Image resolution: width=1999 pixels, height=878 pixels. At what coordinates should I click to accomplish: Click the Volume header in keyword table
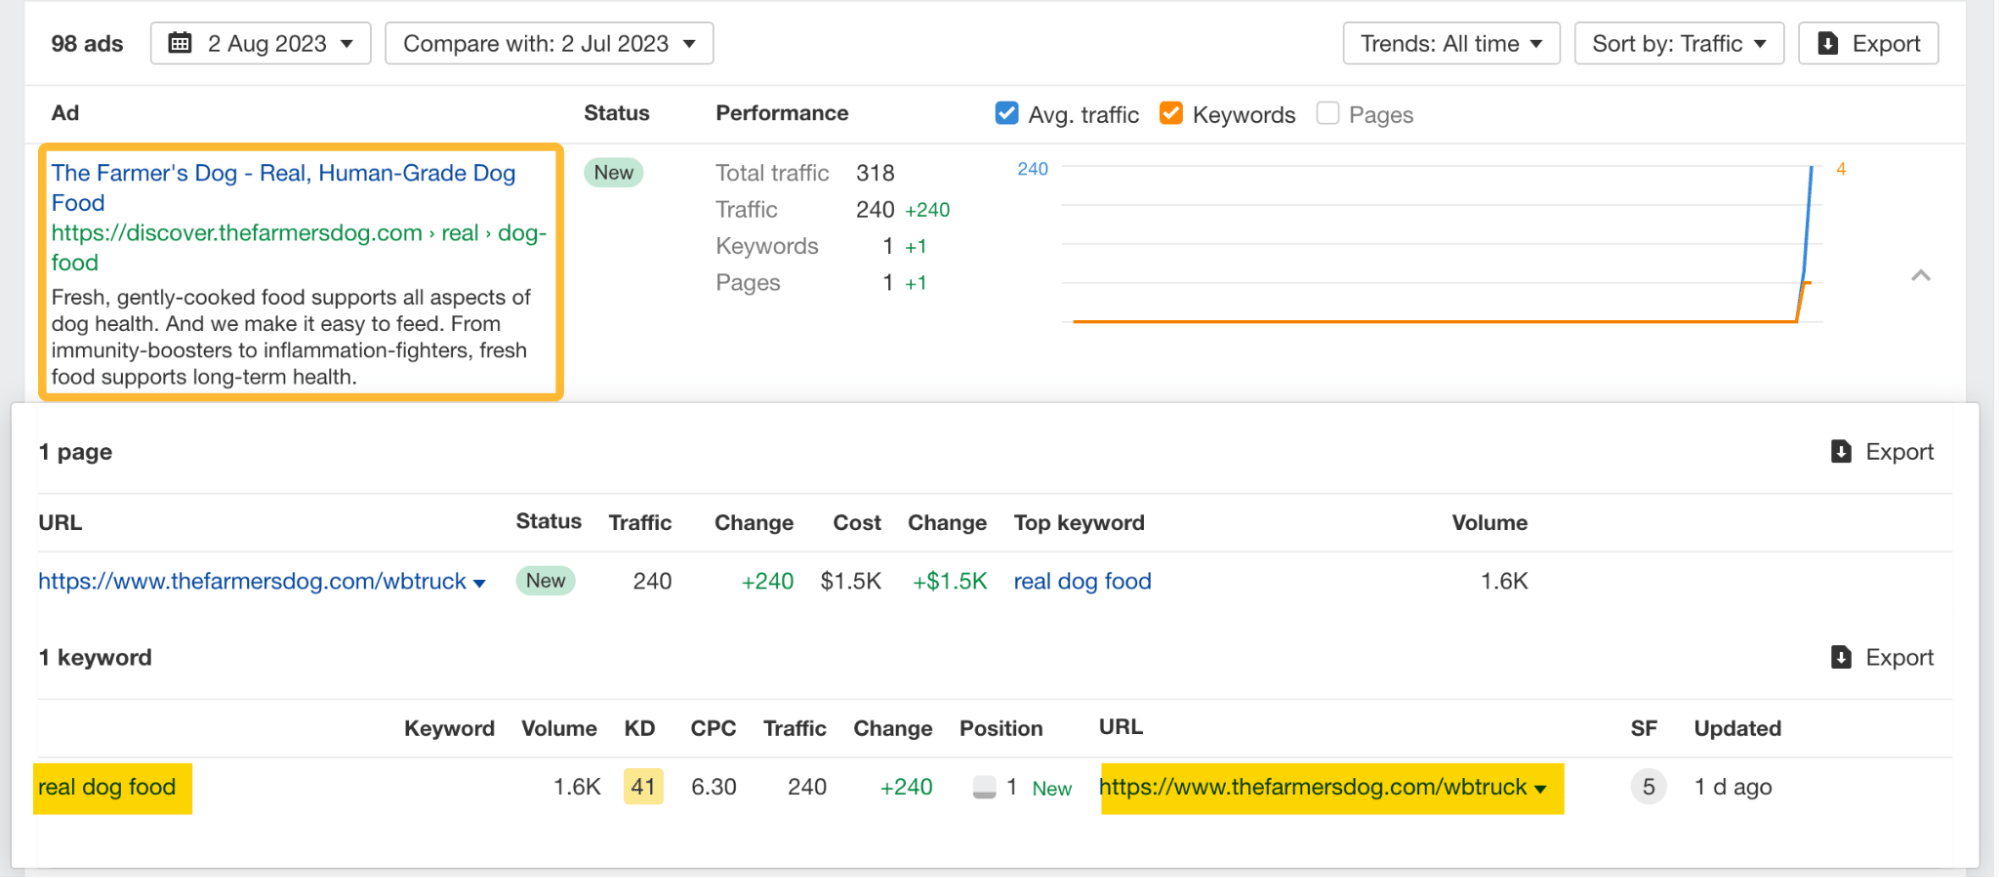[559, 729]
